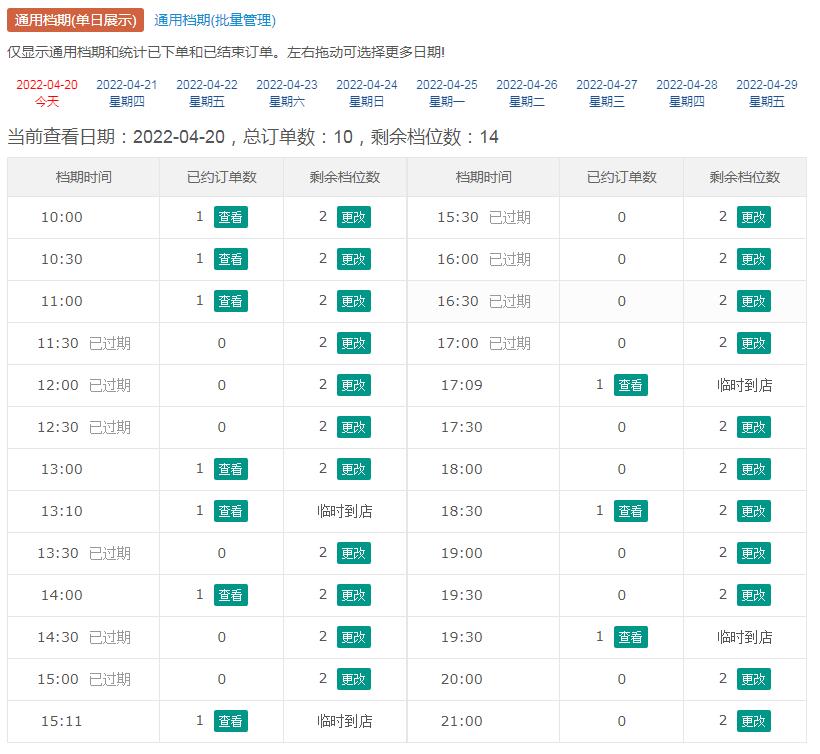
Task: Click 更改 in the 15:30 row
Action: (753, 217)
